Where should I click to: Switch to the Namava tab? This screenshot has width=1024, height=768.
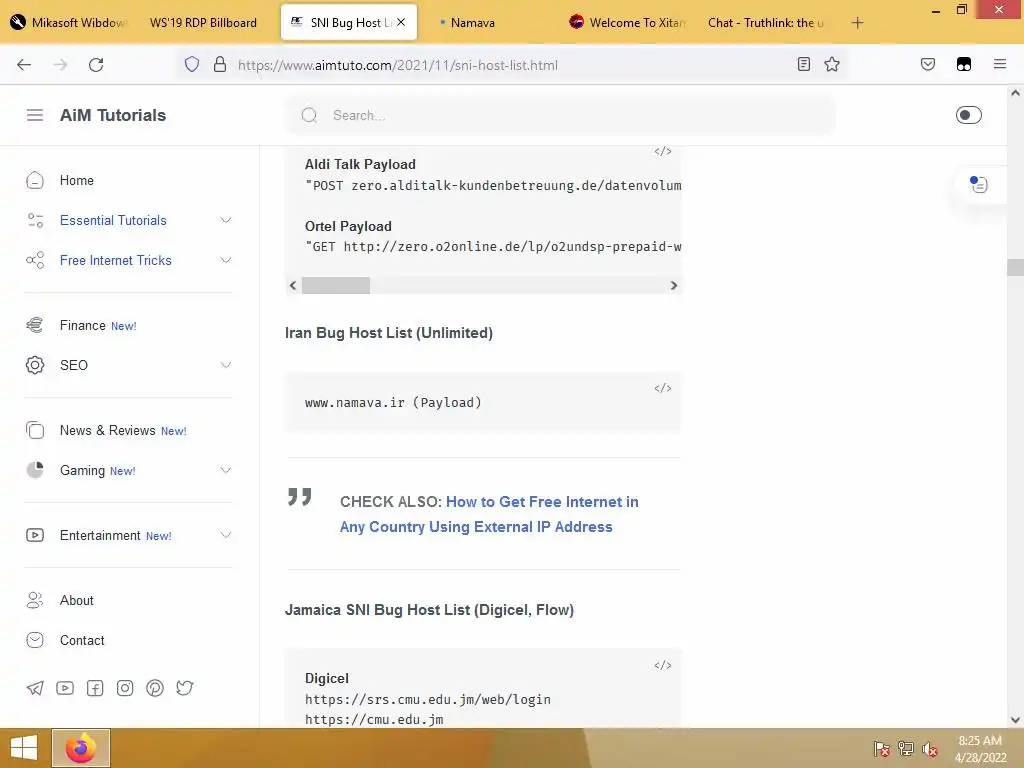472,22
